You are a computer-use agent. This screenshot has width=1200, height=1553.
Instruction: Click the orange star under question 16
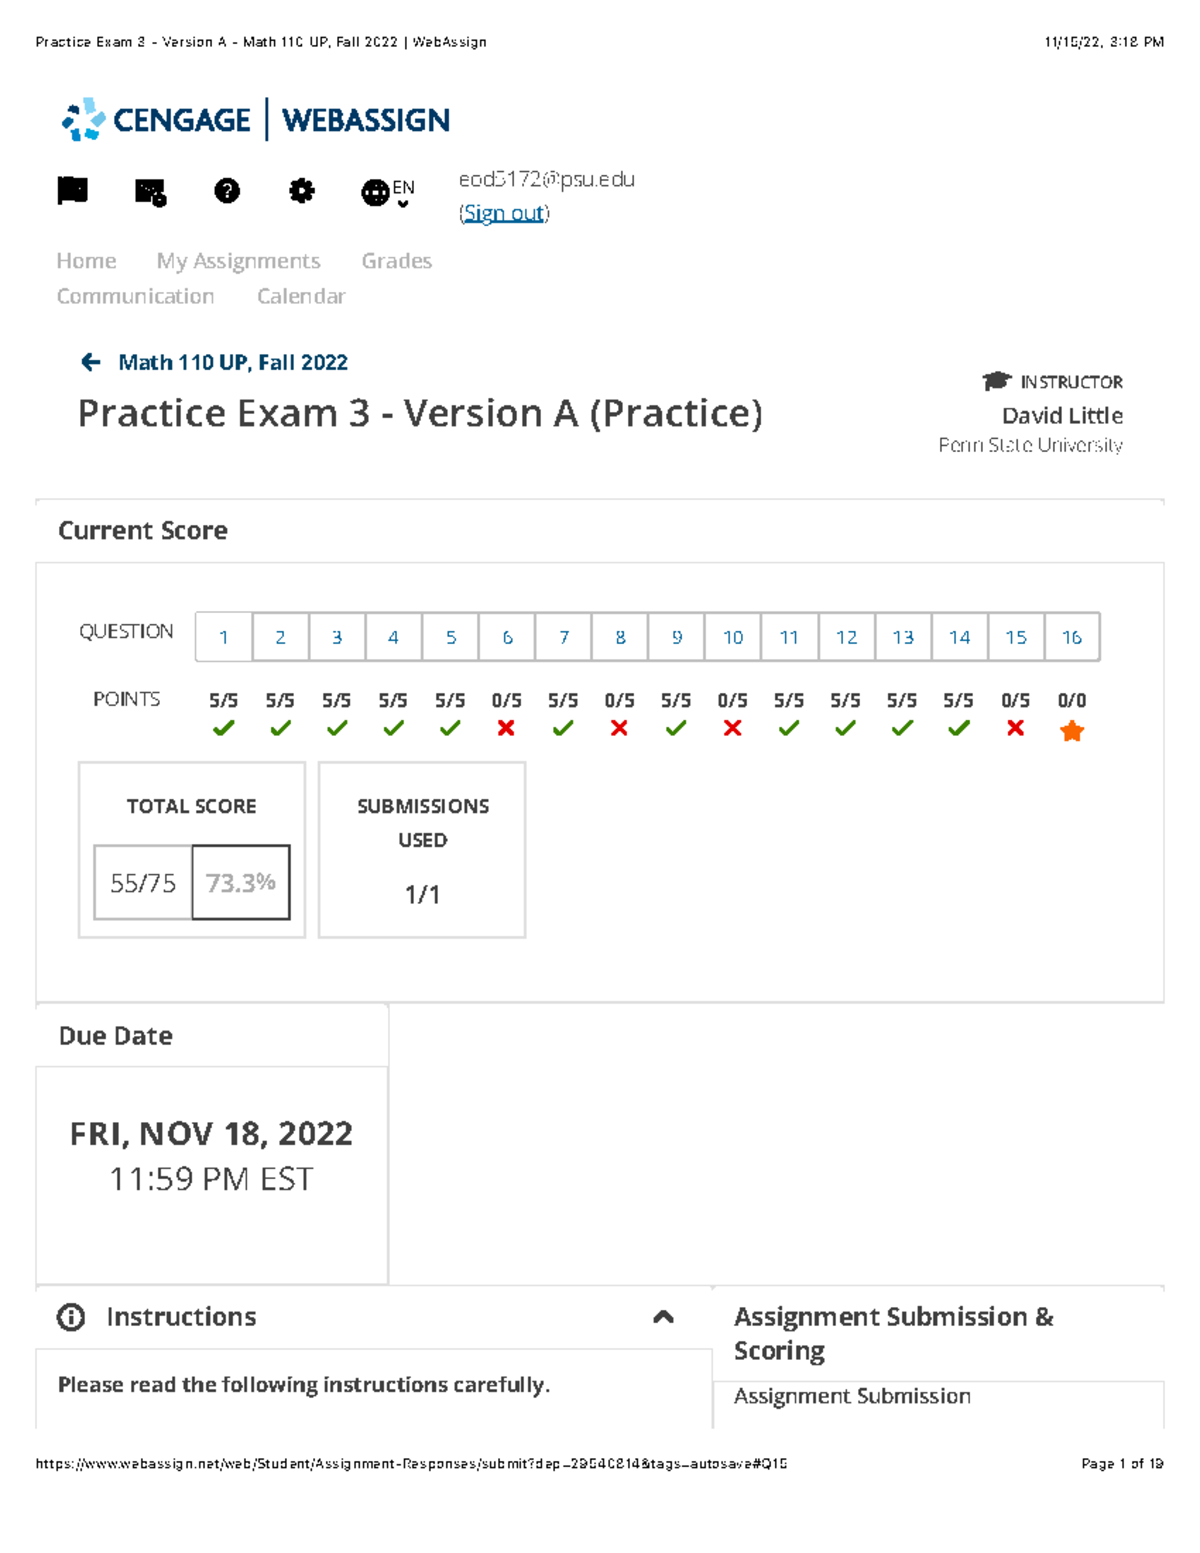pyautogui.click(x=1072, y=731)
